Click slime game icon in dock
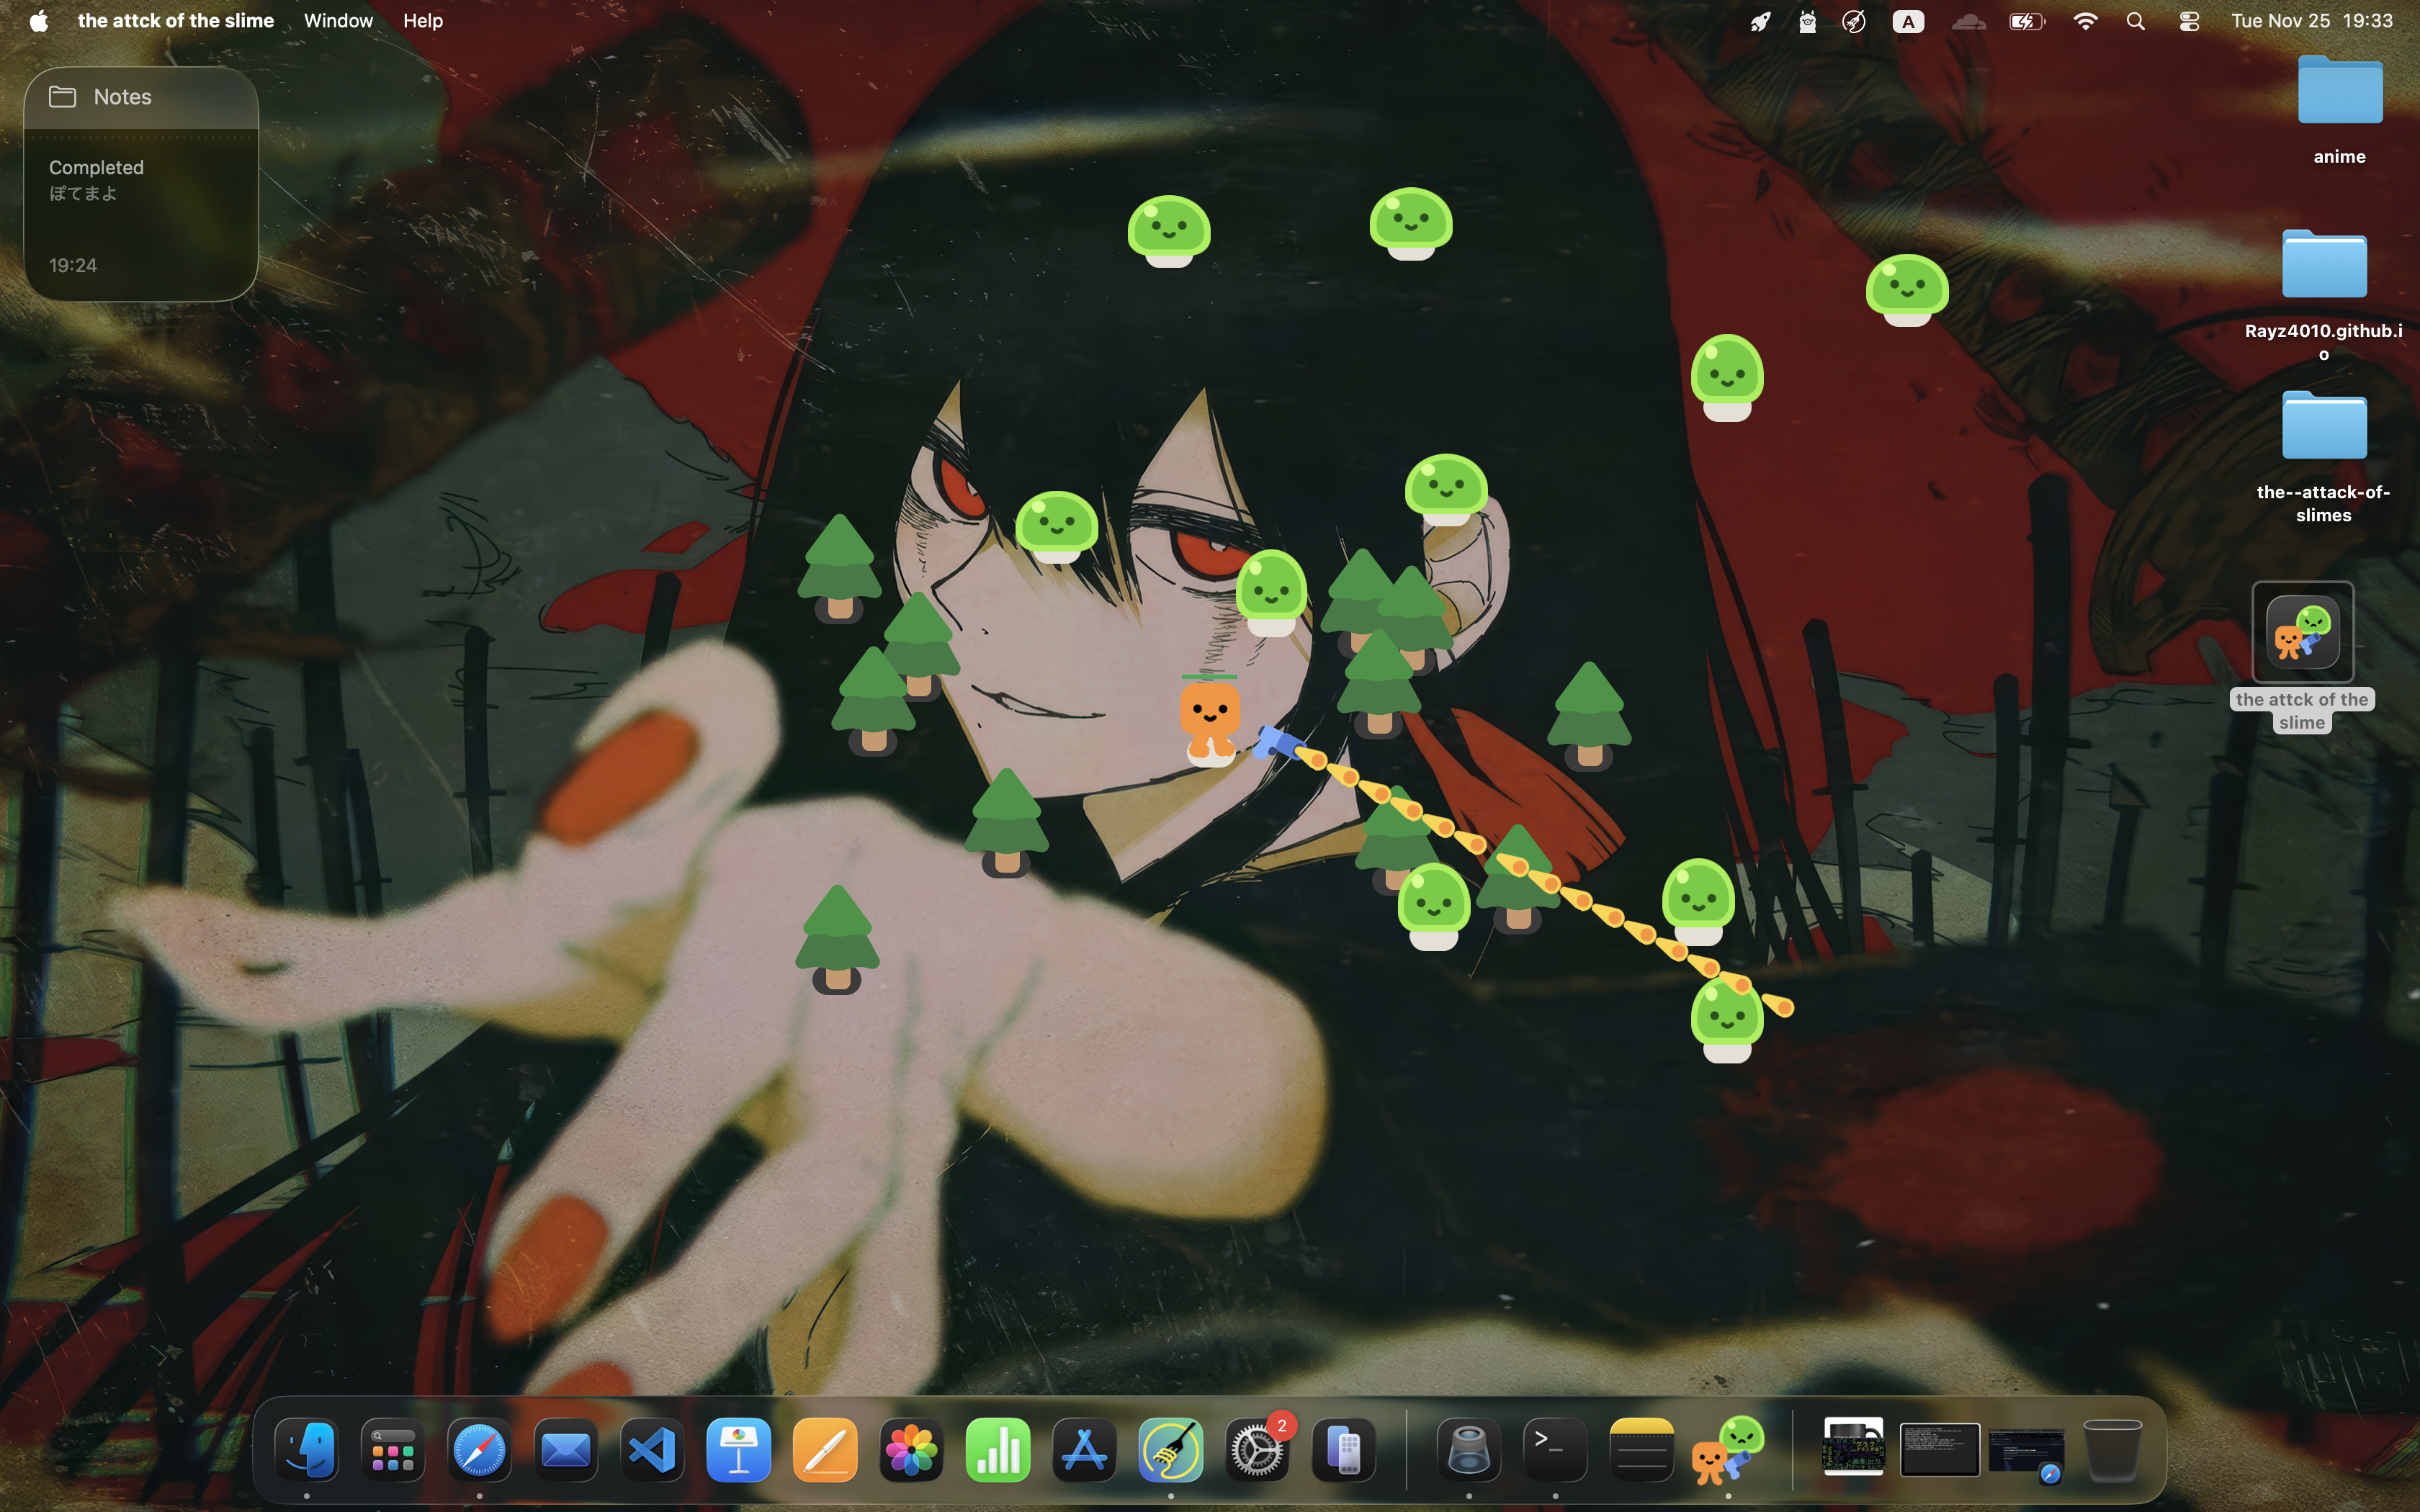Viewport: 2420px width, 1512px height. click(1728, 1450)
